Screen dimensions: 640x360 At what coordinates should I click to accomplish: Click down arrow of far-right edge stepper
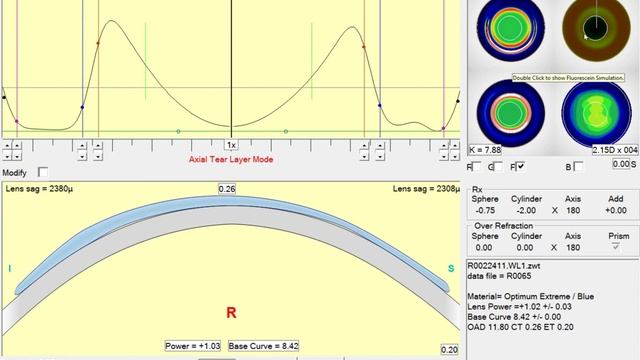(x=454, y=156)
